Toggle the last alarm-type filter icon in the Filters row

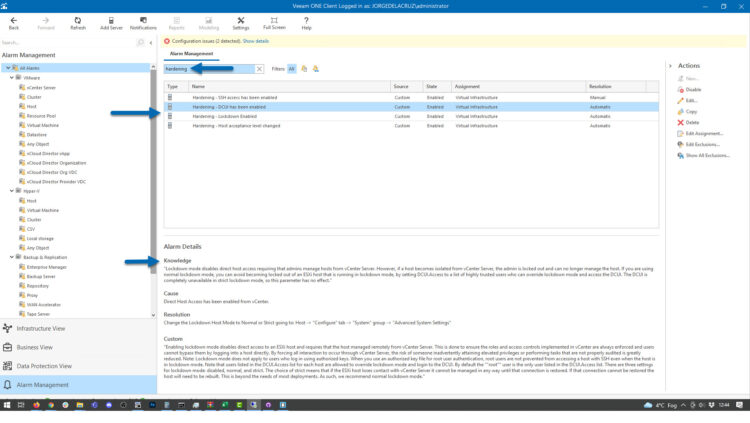[316, 69]
